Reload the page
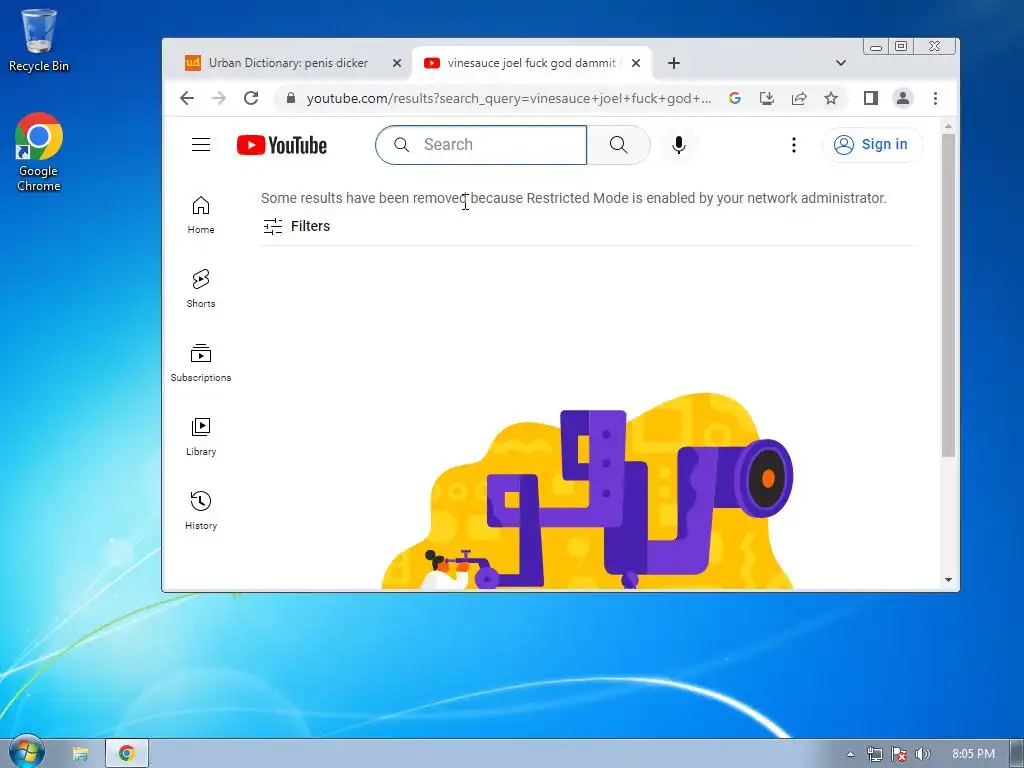1024x768 pixels. tap(251, 98)
